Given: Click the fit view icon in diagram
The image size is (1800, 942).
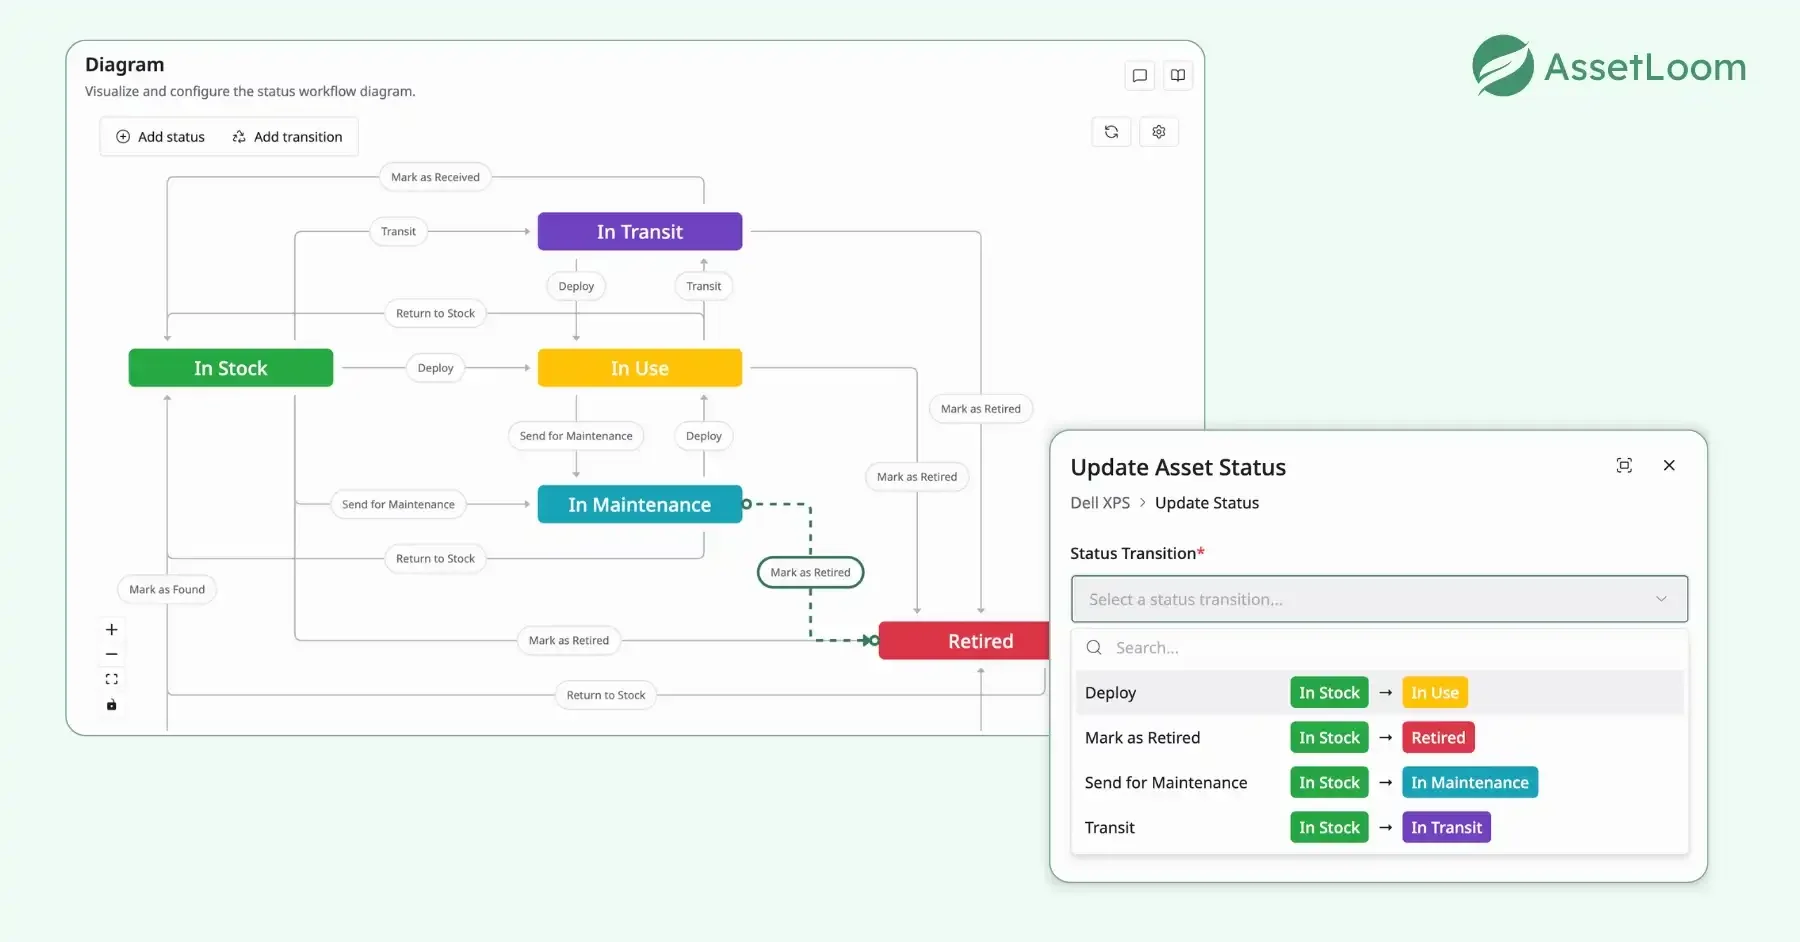Looking at the screenshot, I should click(112, 679).
